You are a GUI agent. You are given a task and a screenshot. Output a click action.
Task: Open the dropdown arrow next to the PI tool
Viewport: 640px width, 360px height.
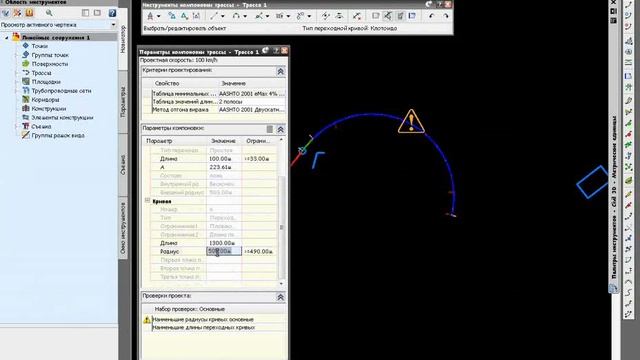coord(158,16)
